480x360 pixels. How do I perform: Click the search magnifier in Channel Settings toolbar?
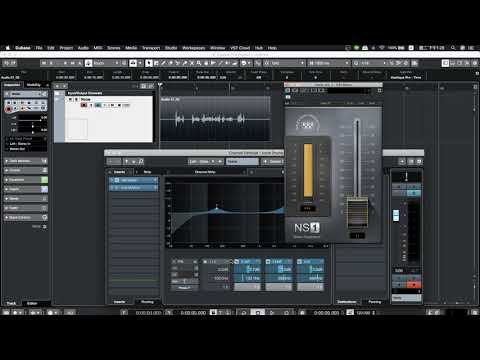click(x=141, y=161)
